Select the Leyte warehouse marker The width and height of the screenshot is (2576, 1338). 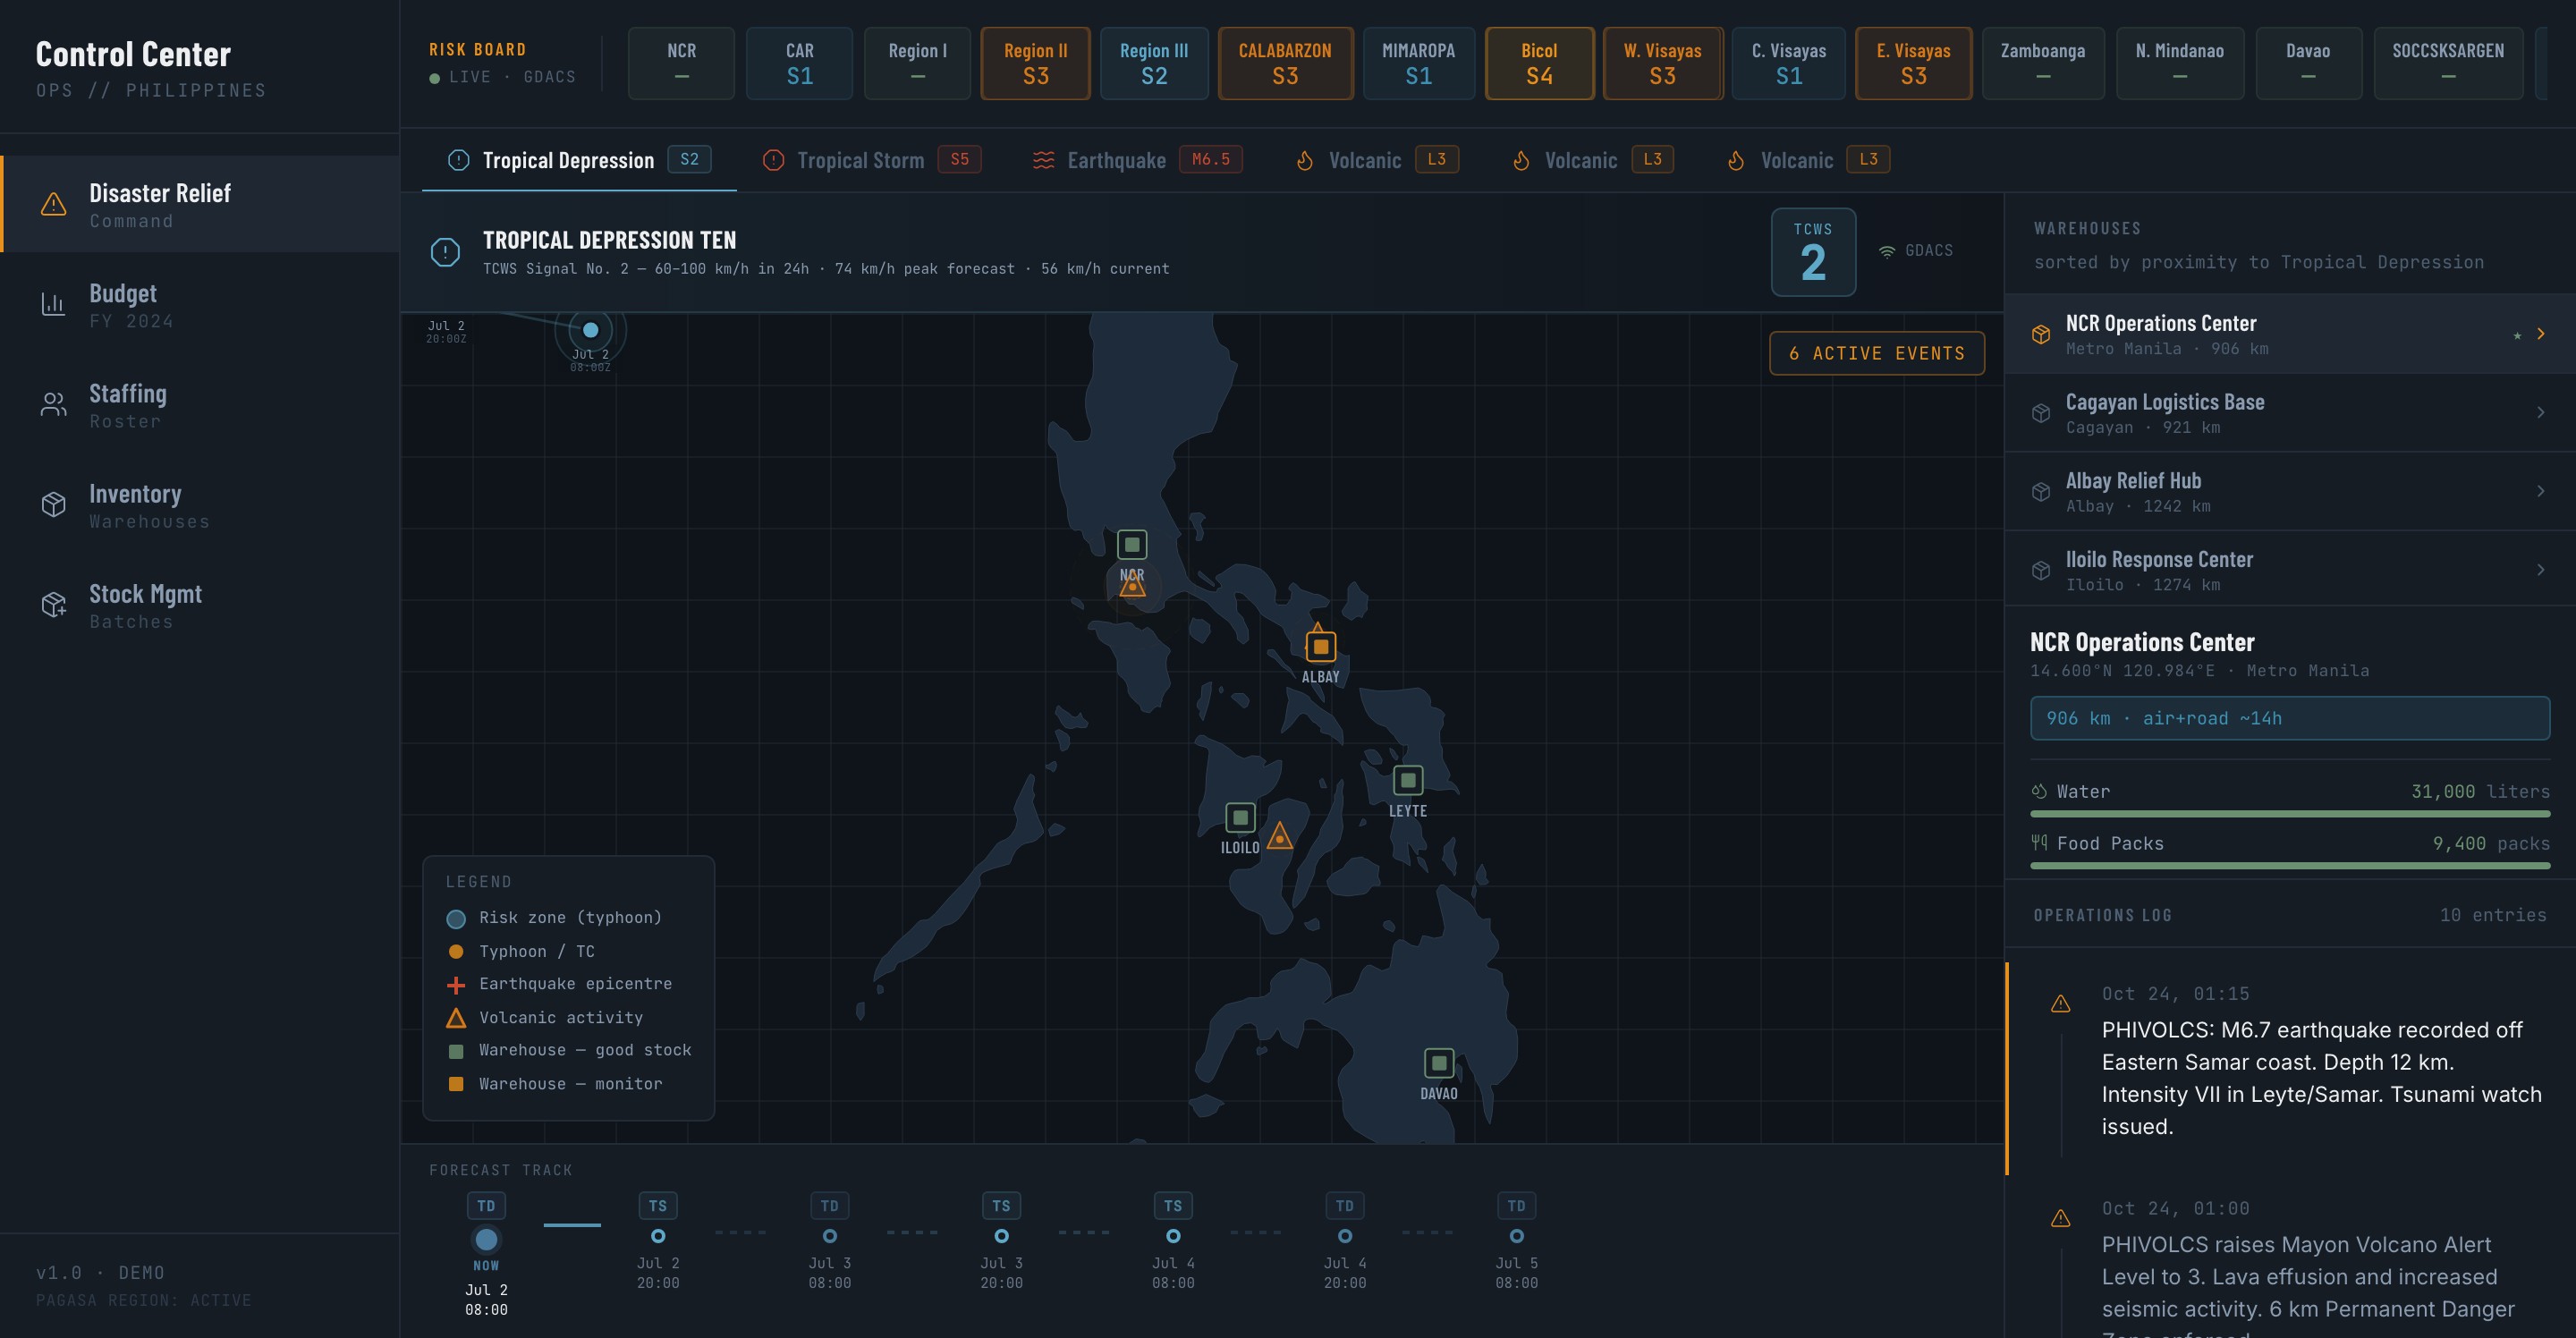point(1408,780)
